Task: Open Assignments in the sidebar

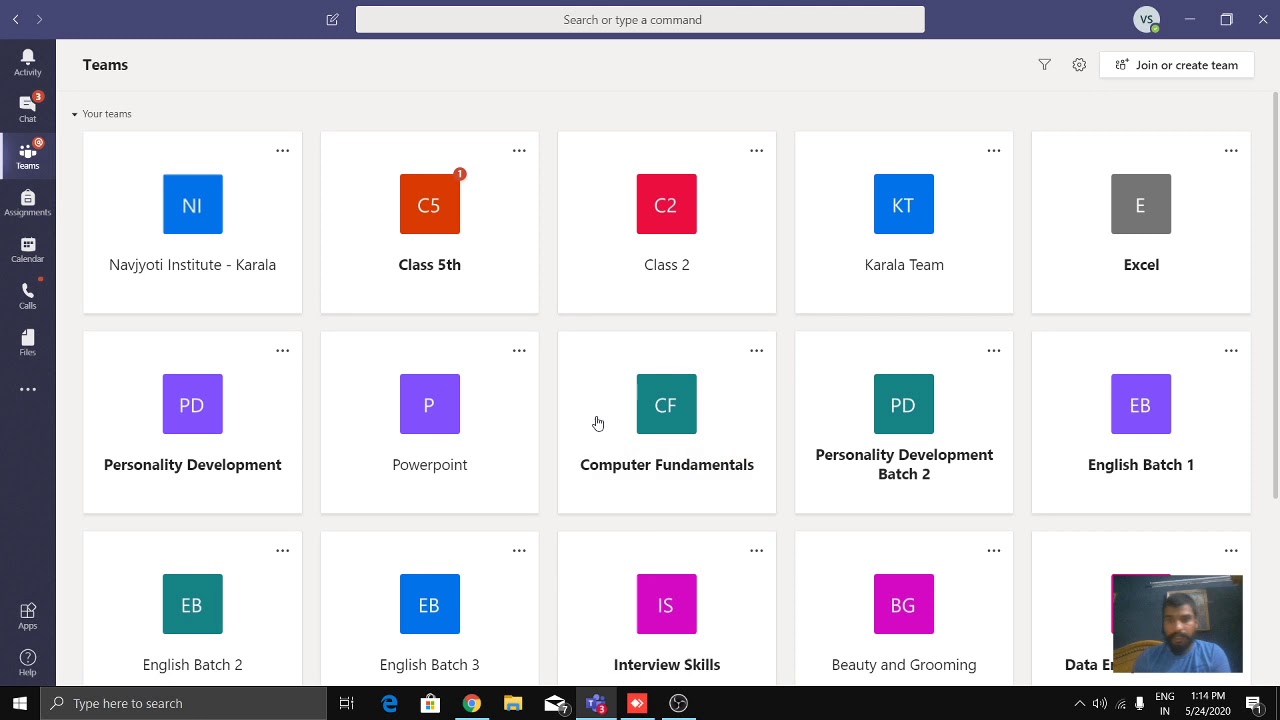Action: tap(28, 202)
